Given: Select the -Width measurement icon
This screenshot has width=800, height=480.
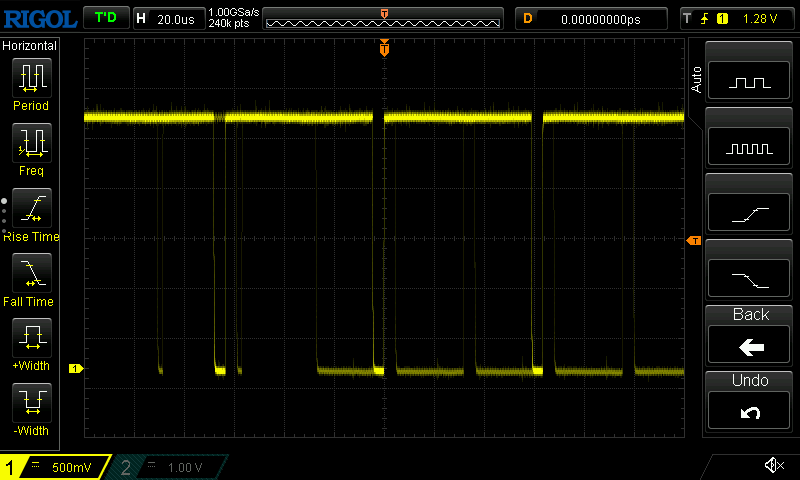Looking at the screenshot, I should (31, 404).
